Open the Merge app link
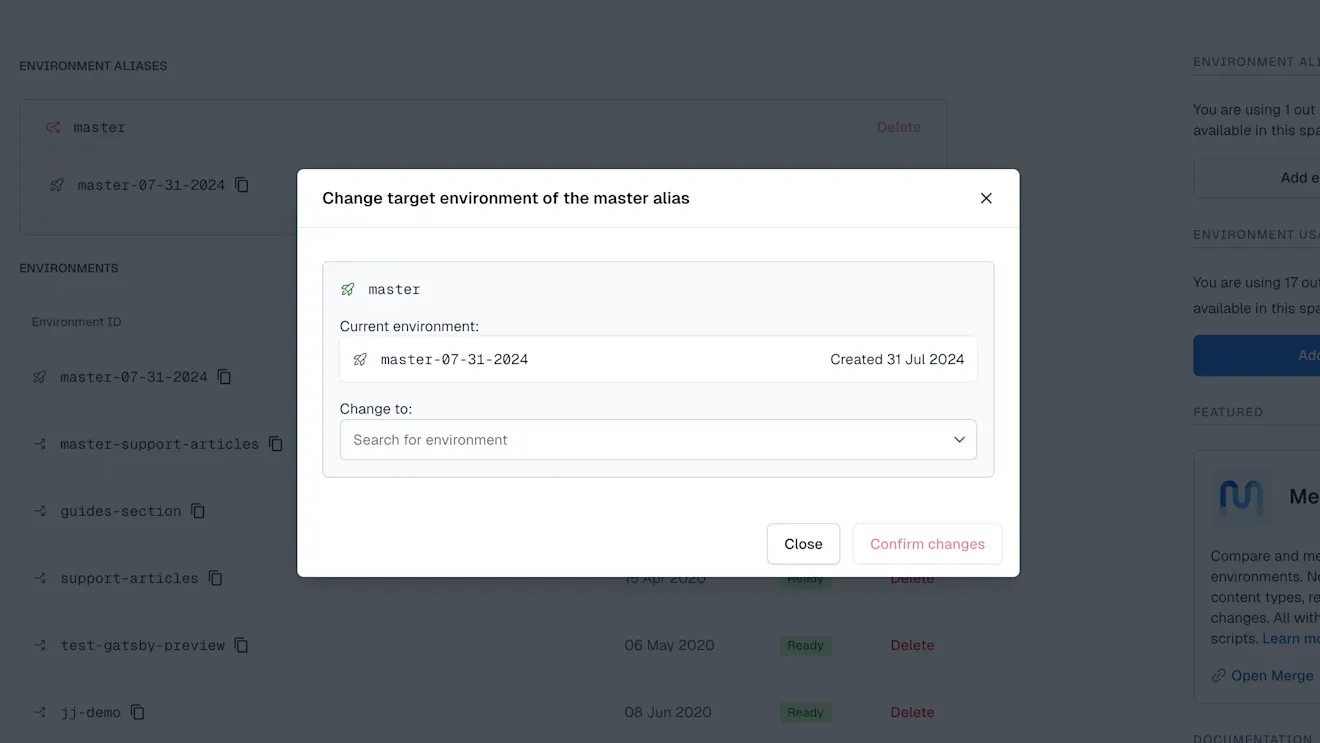Image resolution: width=1320 pixels, height=743 pixels. coord(1263,676)
